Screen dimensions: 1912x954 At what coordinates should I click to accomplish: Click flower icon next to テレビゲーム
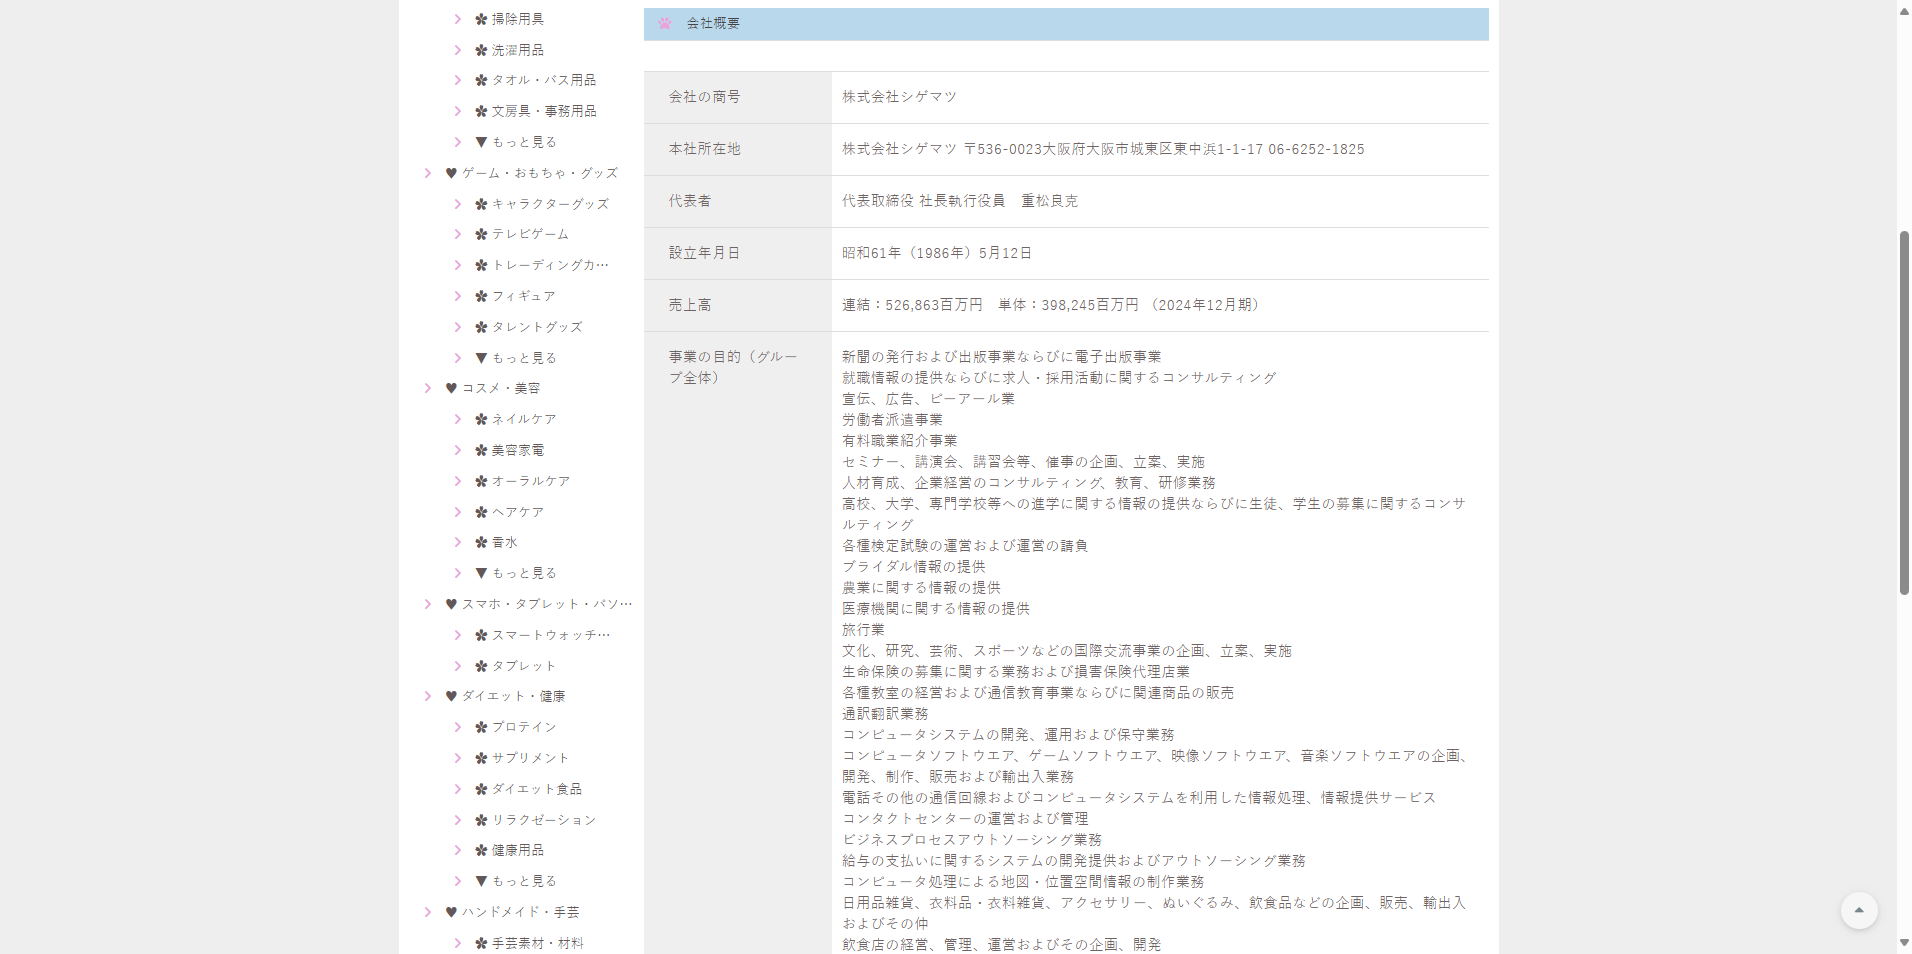[481, 234]
